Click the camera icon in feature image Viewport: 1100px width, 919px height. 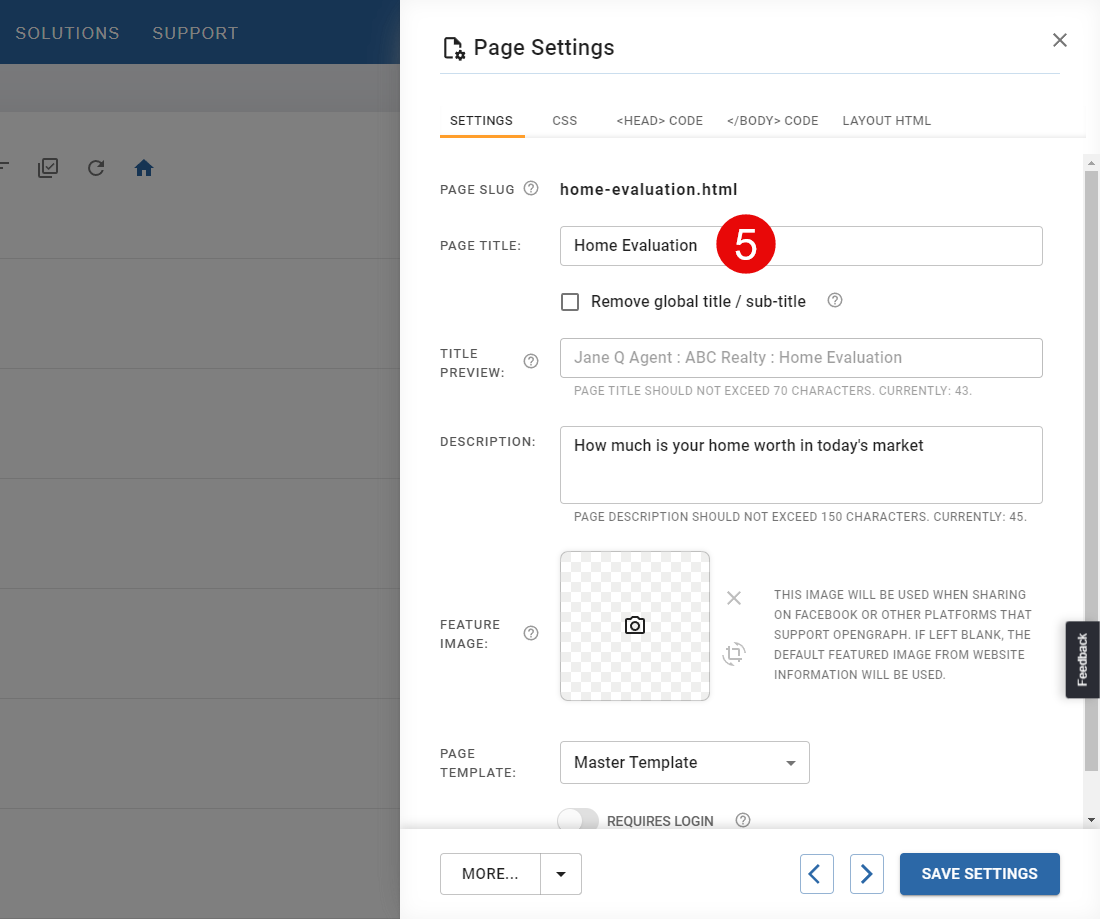[x=634, y=625]
